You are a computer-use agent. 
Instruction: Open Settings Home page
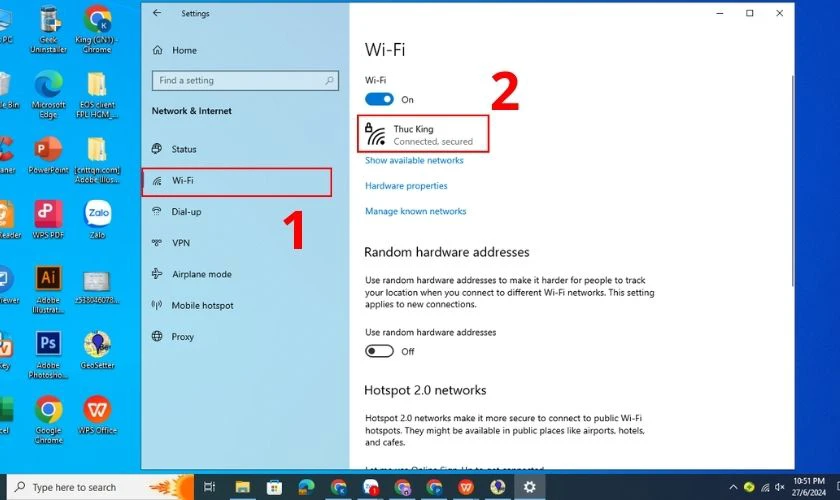(x=175, y=50)
